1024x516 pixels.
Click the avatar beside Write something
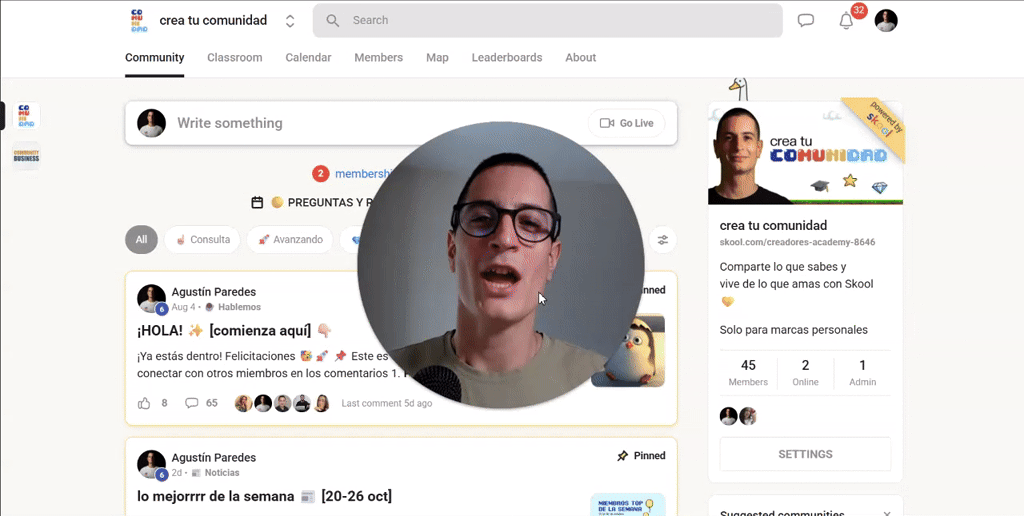[152, 123]
